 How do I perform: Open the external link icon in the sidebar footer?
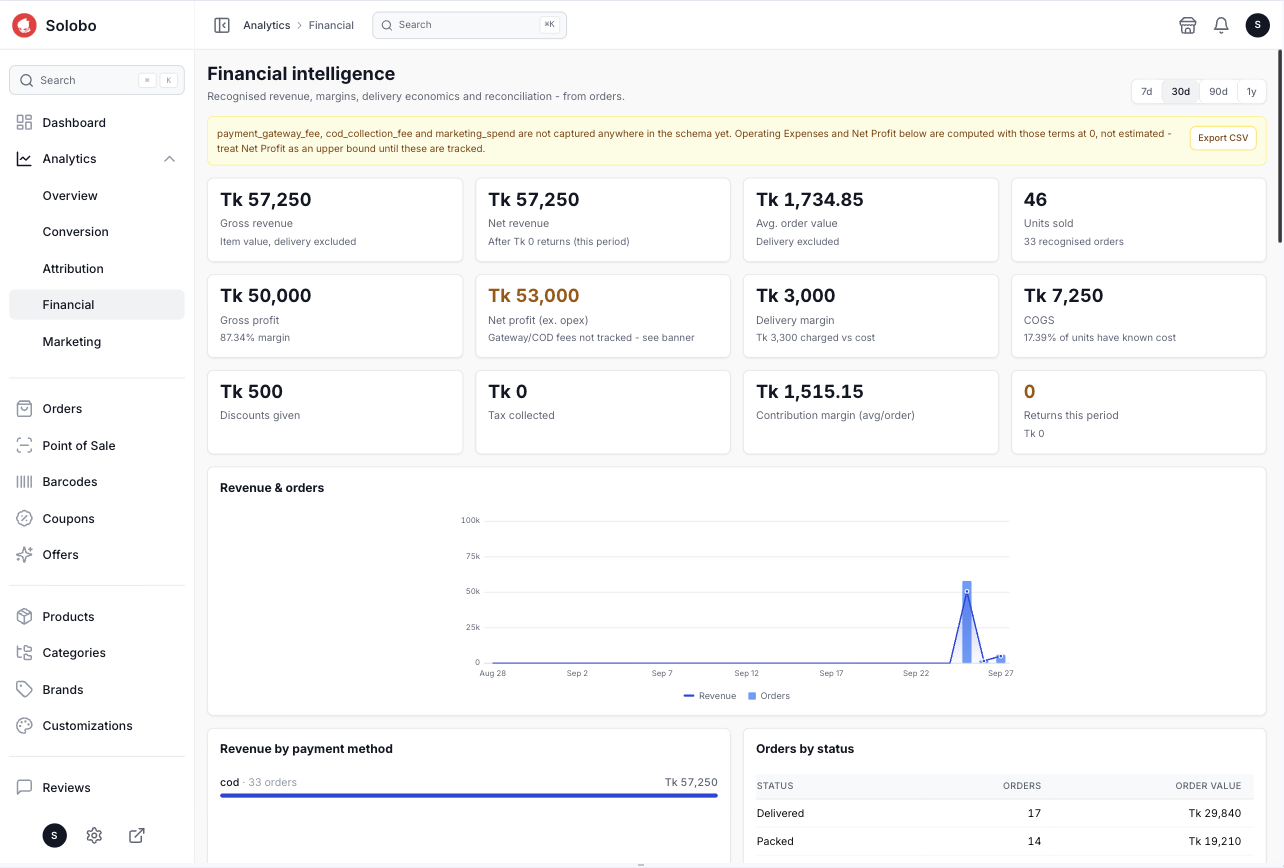[137, 835]
